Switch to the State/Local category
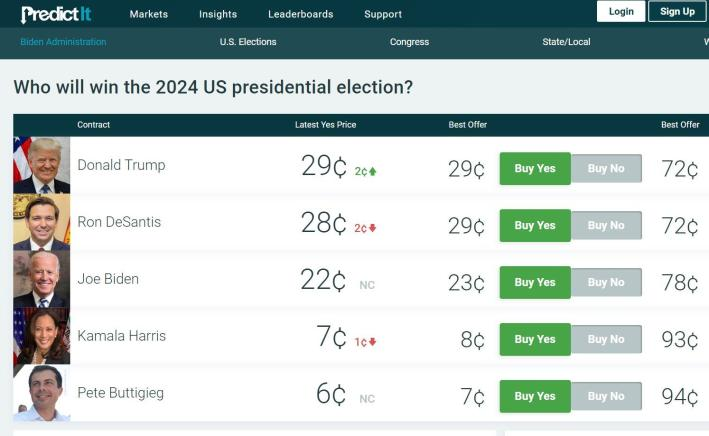The image size is (709, 436). 566,42
